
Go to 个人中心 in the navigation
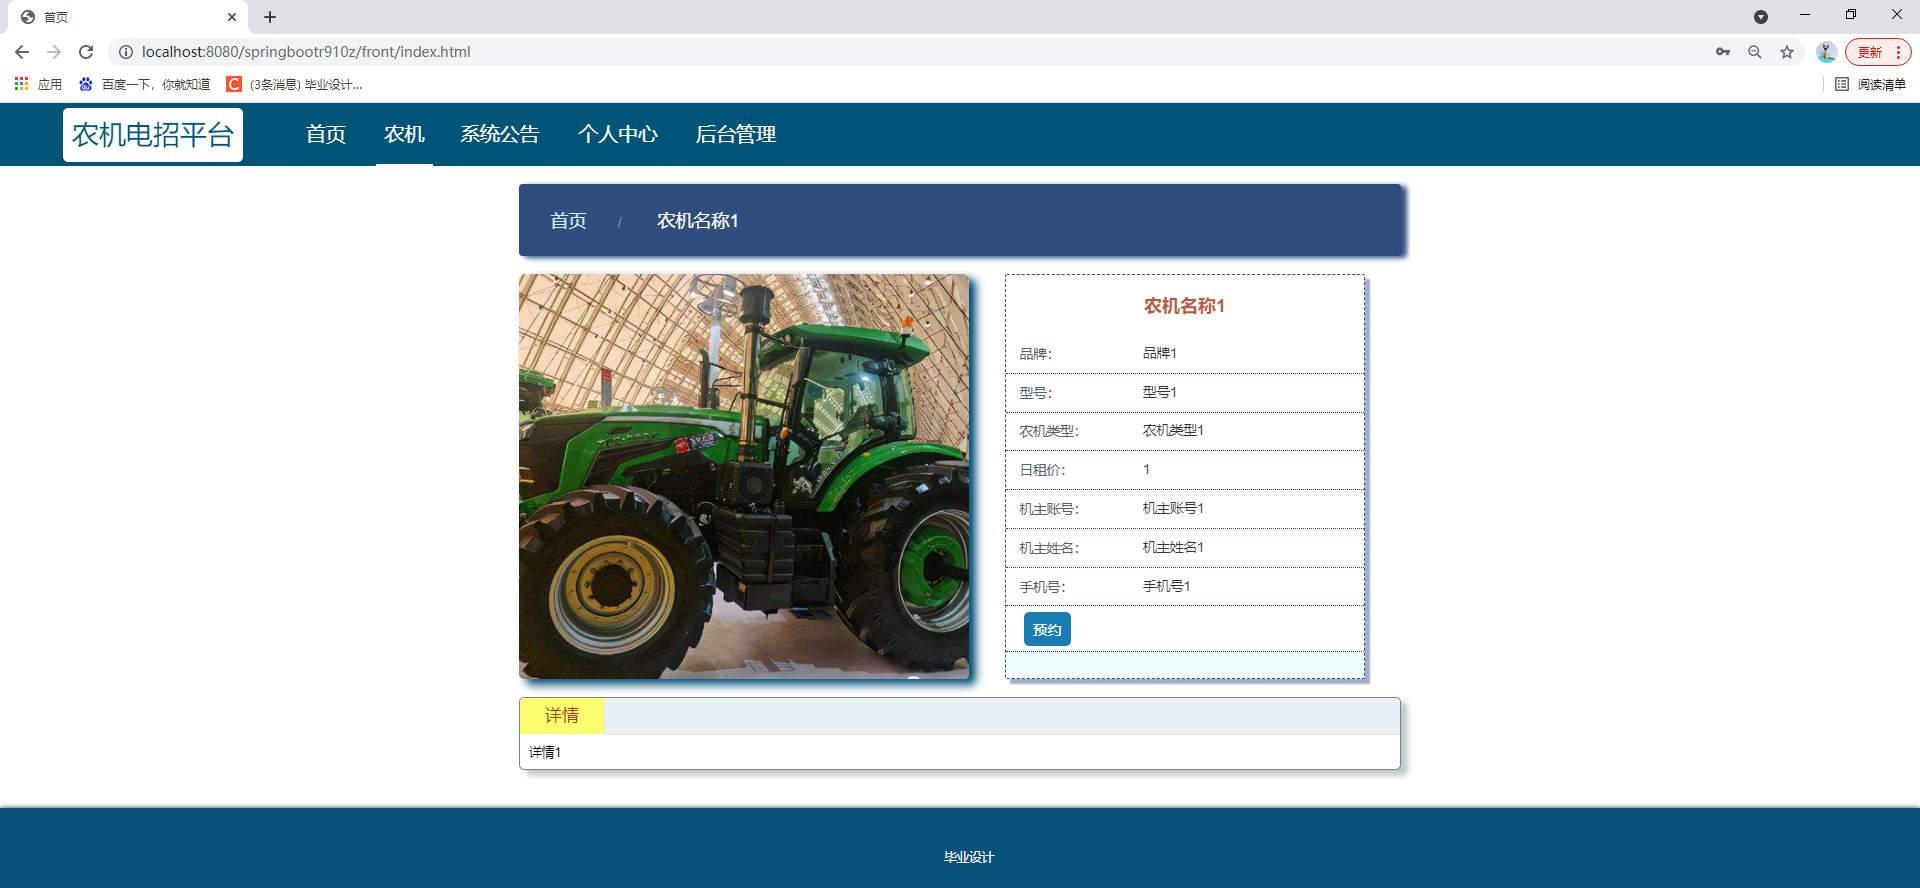(x=618, y=134)
